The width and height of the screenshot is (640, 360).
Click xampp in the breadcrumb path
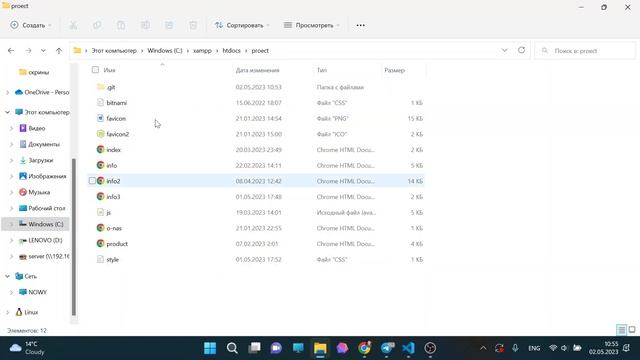tap(202, 51)
